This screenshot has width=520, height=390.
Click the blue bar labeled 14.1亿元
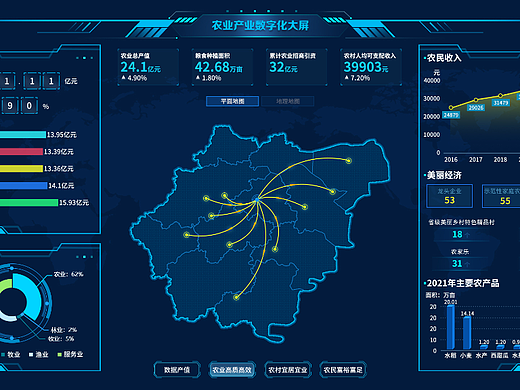click(23, 186)
